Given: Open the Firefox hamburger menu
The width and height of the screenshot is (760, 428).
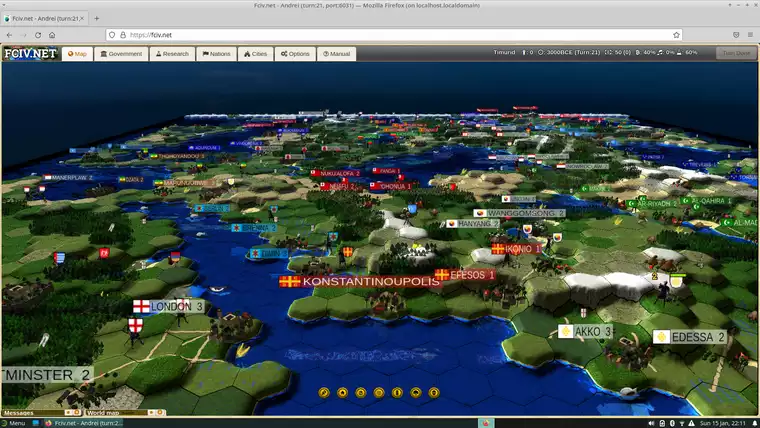Looking at the screenshot, I should [747, 34].
